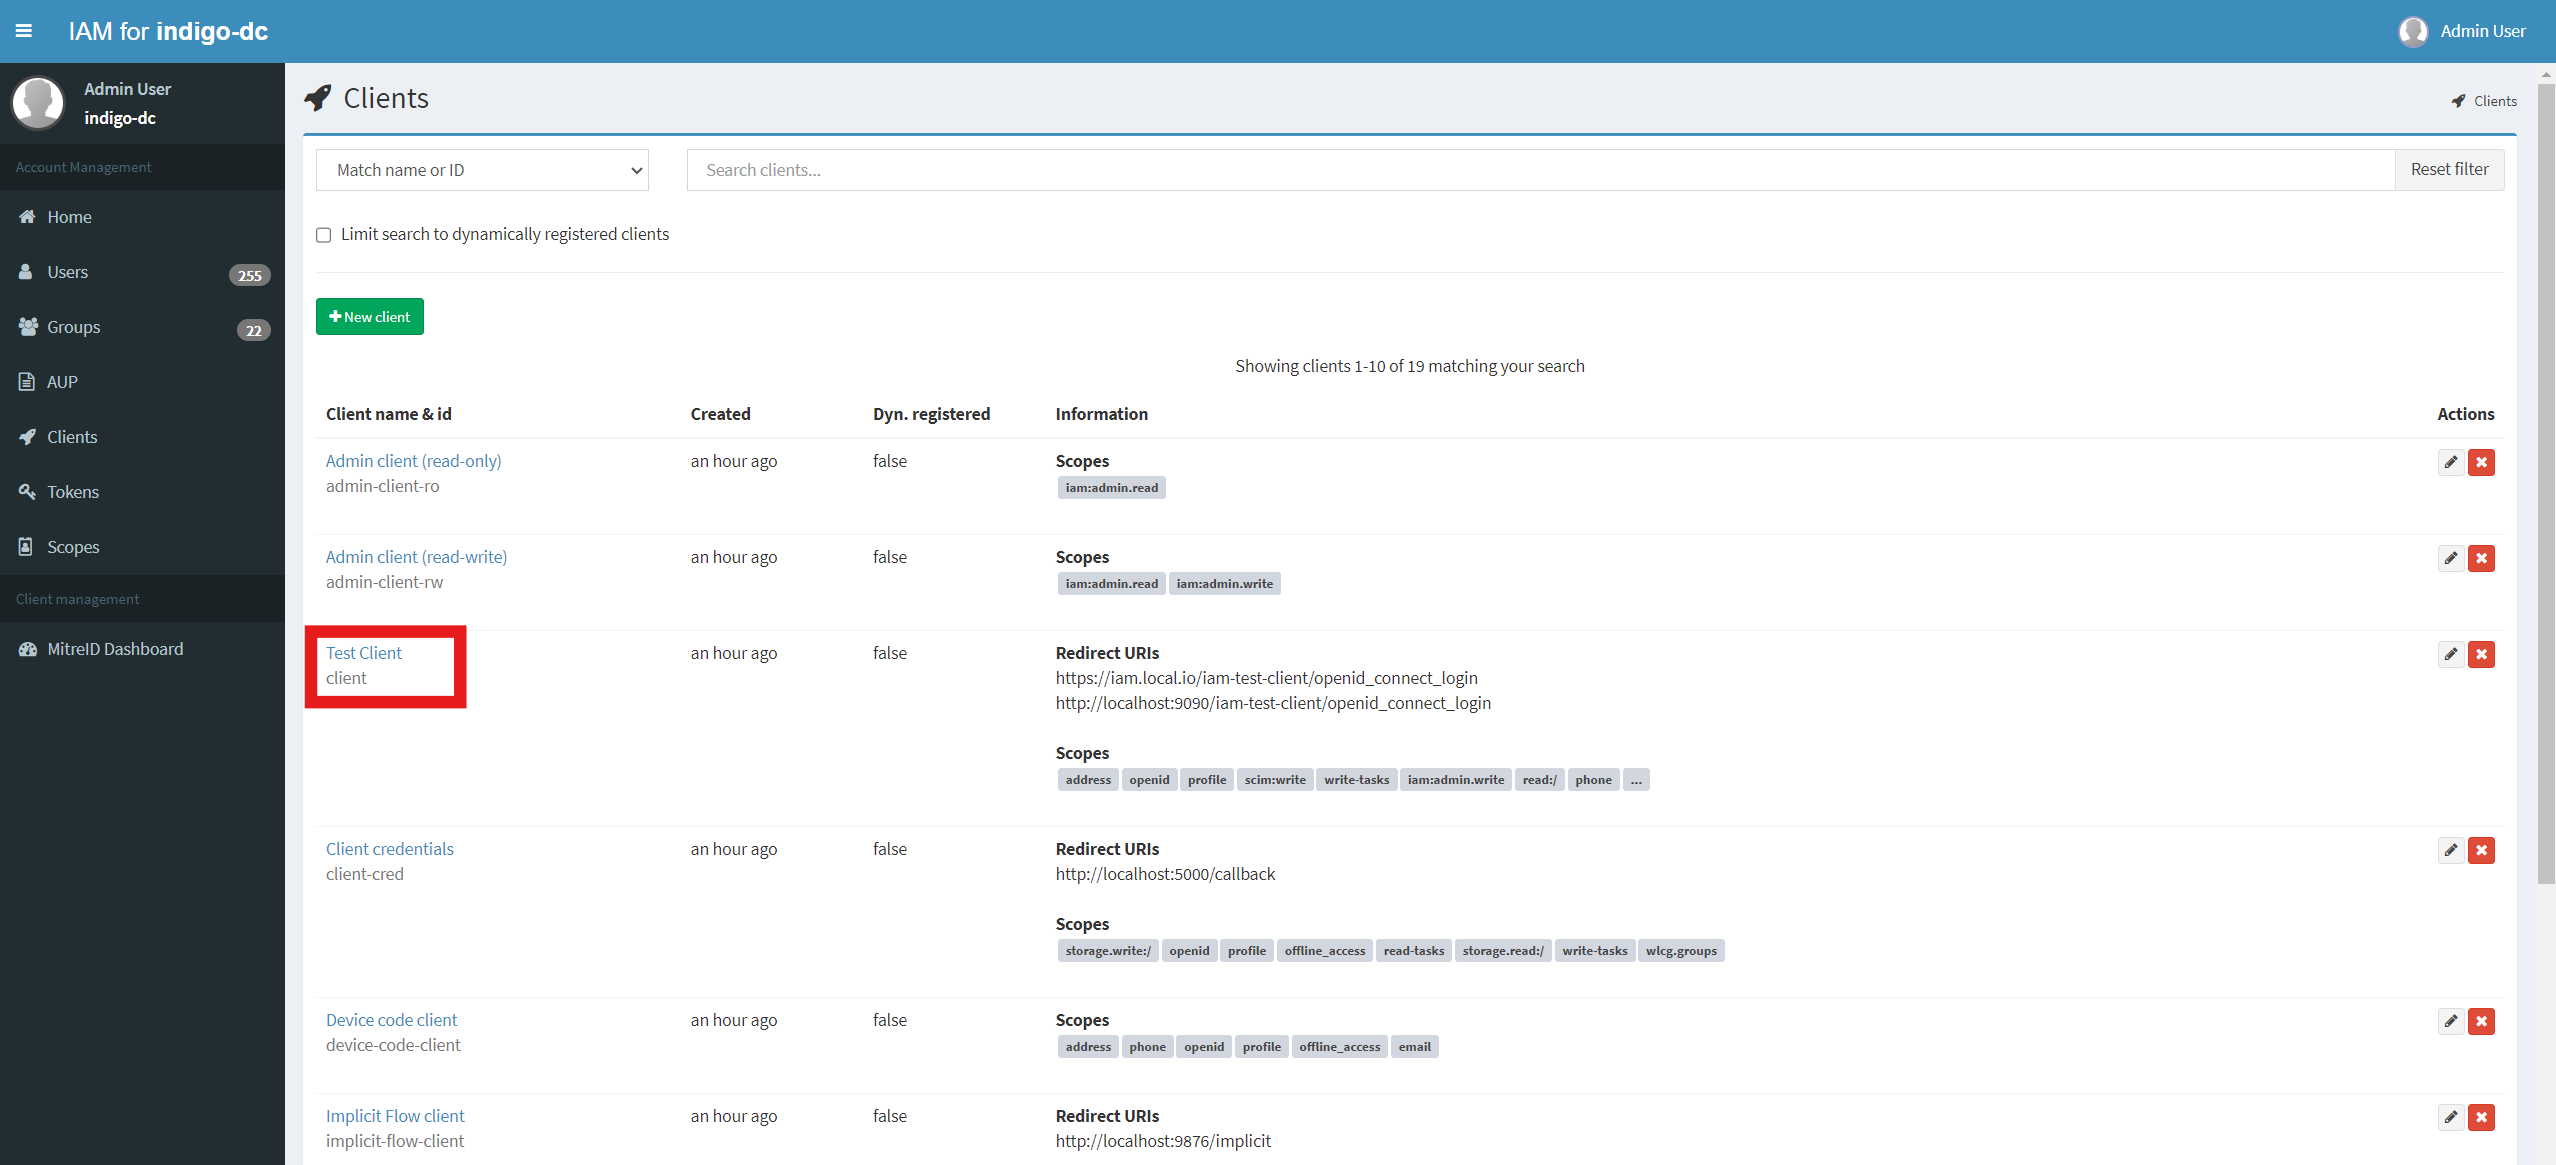Delete Admin client (read-only) with the red X
Image resolution: width=2556 pixels, height=1165 pixels.
point(2482,462)
